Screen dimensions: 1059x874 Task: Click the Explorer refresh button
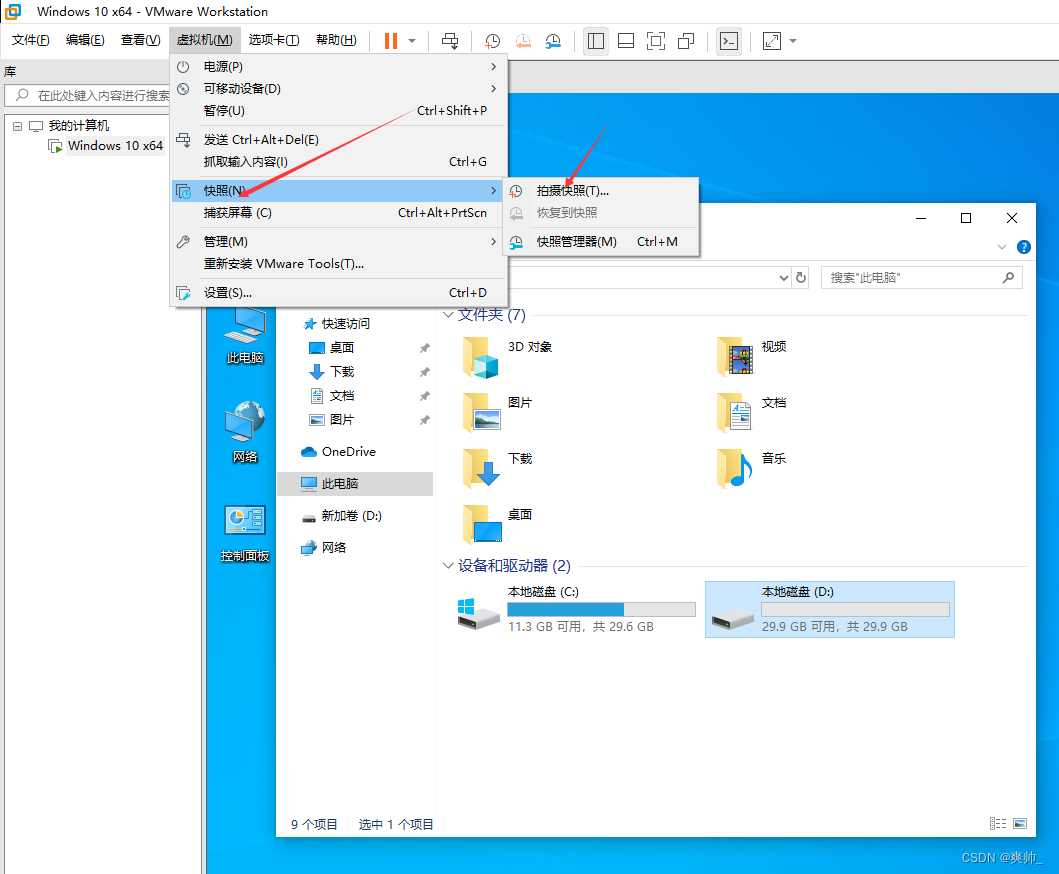click(801, 278)
